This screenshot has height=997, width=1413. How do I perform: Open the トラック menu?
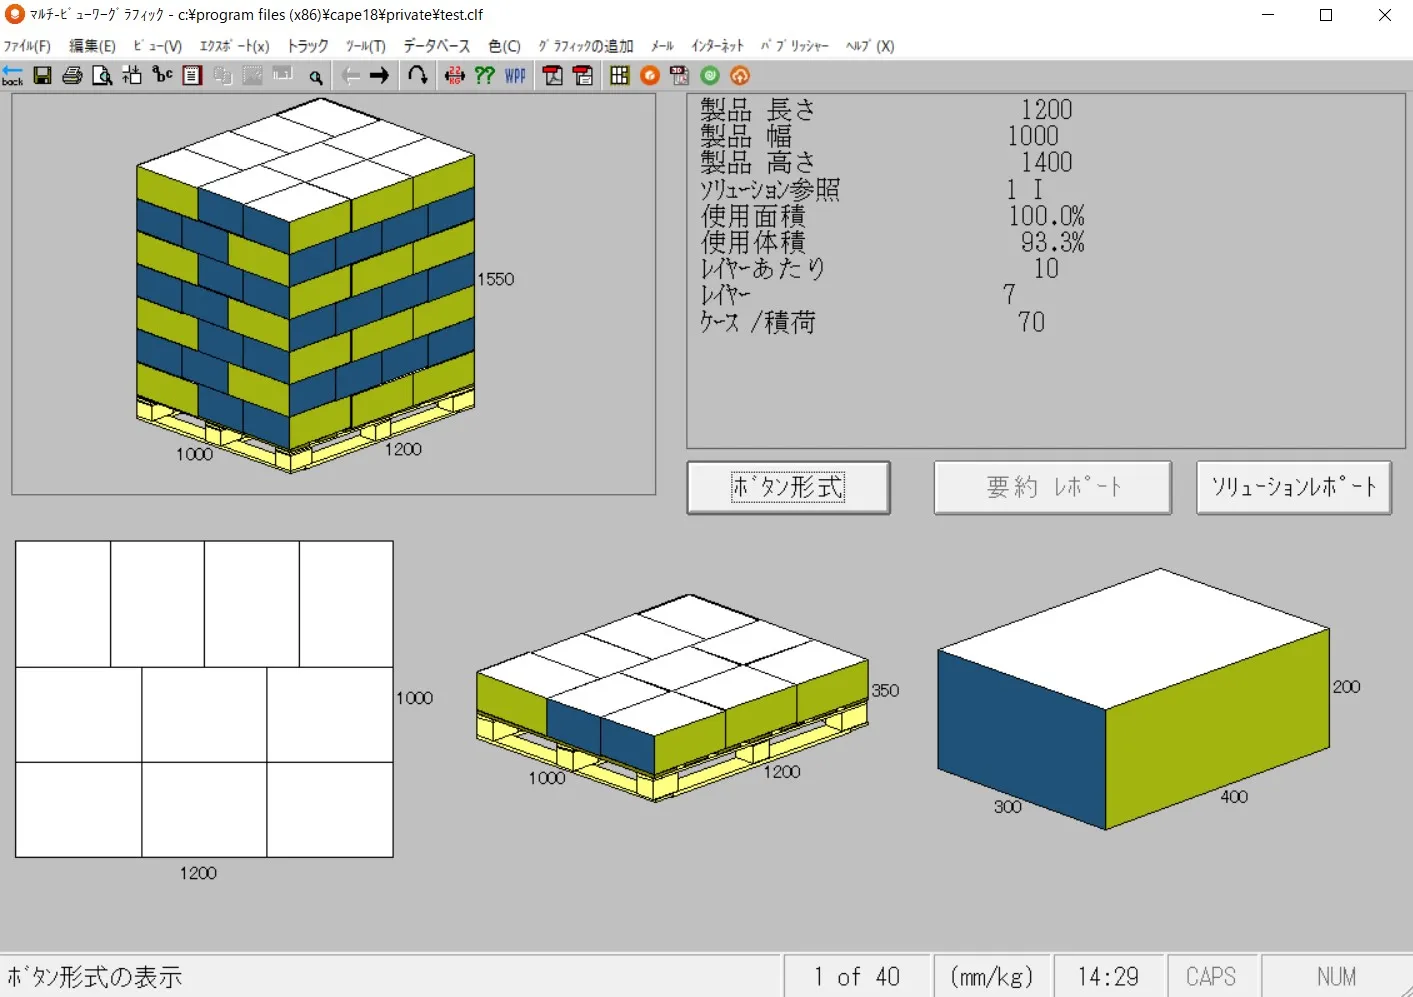tap(307, 46)
